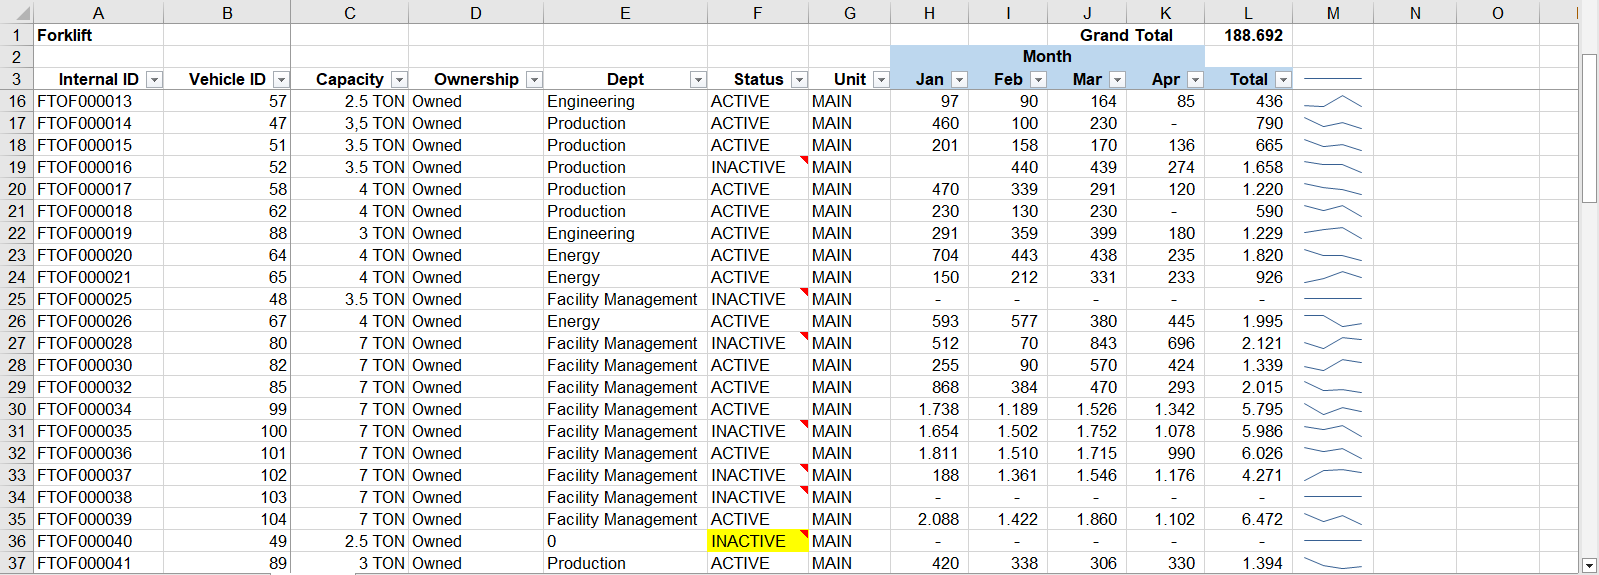Select row 16 header

[17, 101]
